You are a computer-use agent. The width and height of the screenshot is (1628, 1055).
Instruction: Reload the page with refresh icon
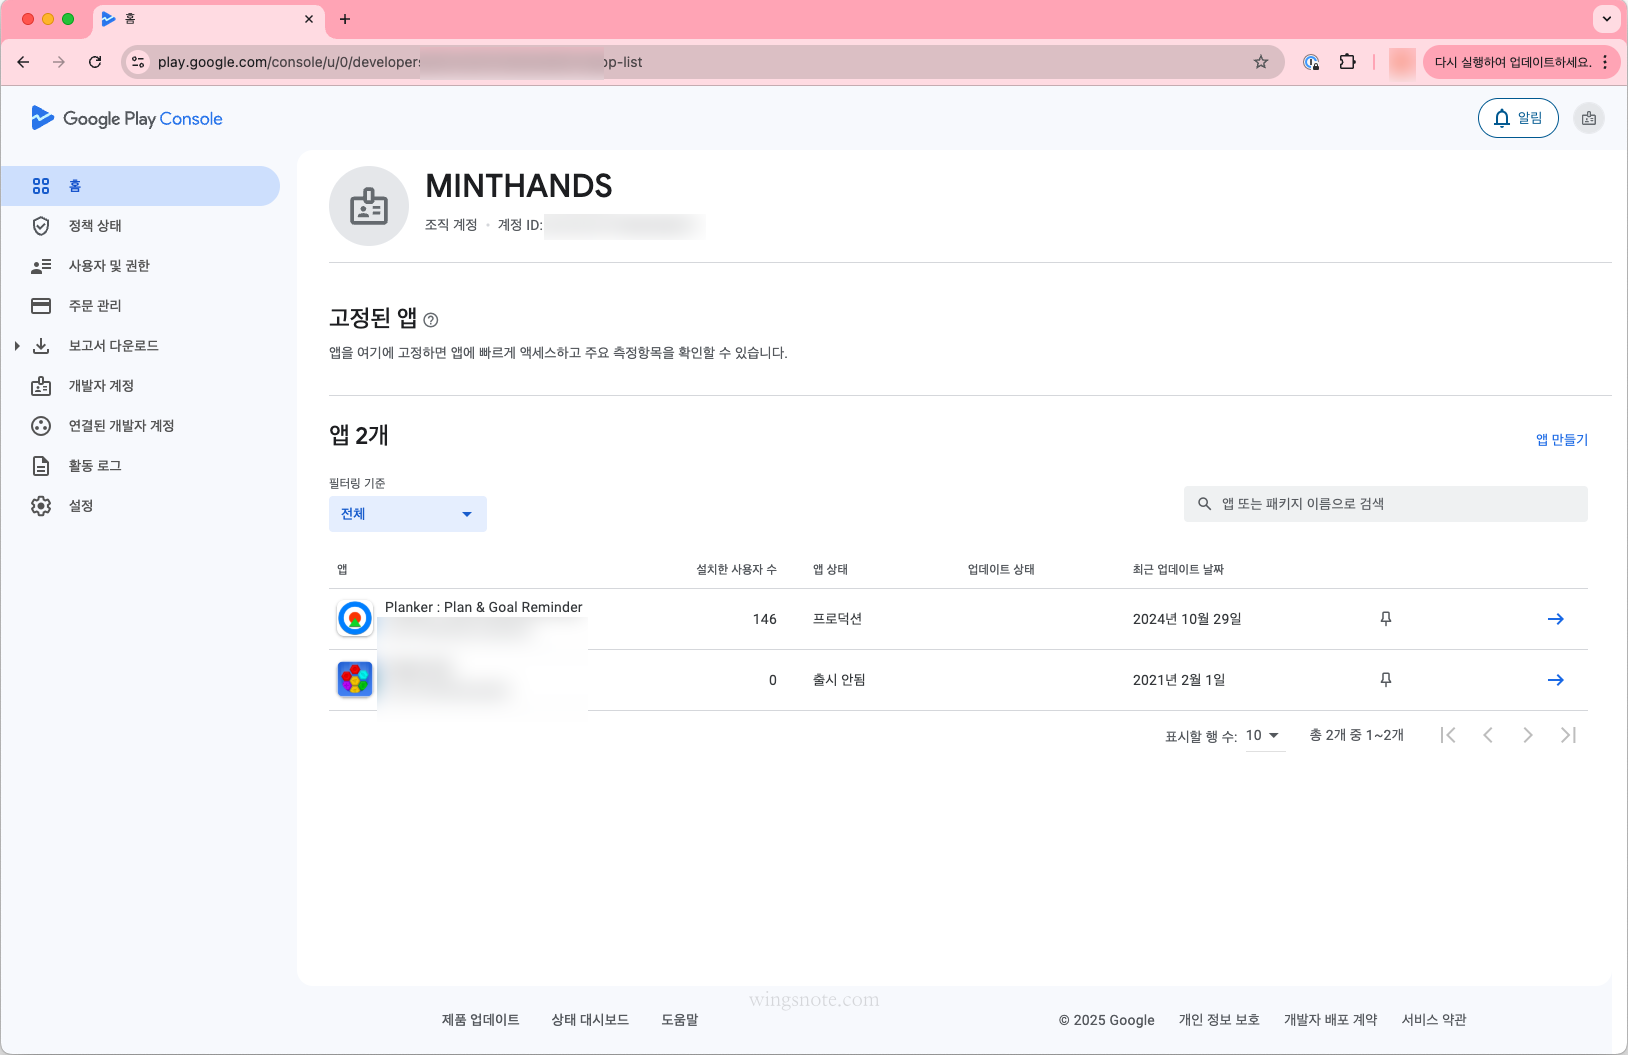pos(95,62)
